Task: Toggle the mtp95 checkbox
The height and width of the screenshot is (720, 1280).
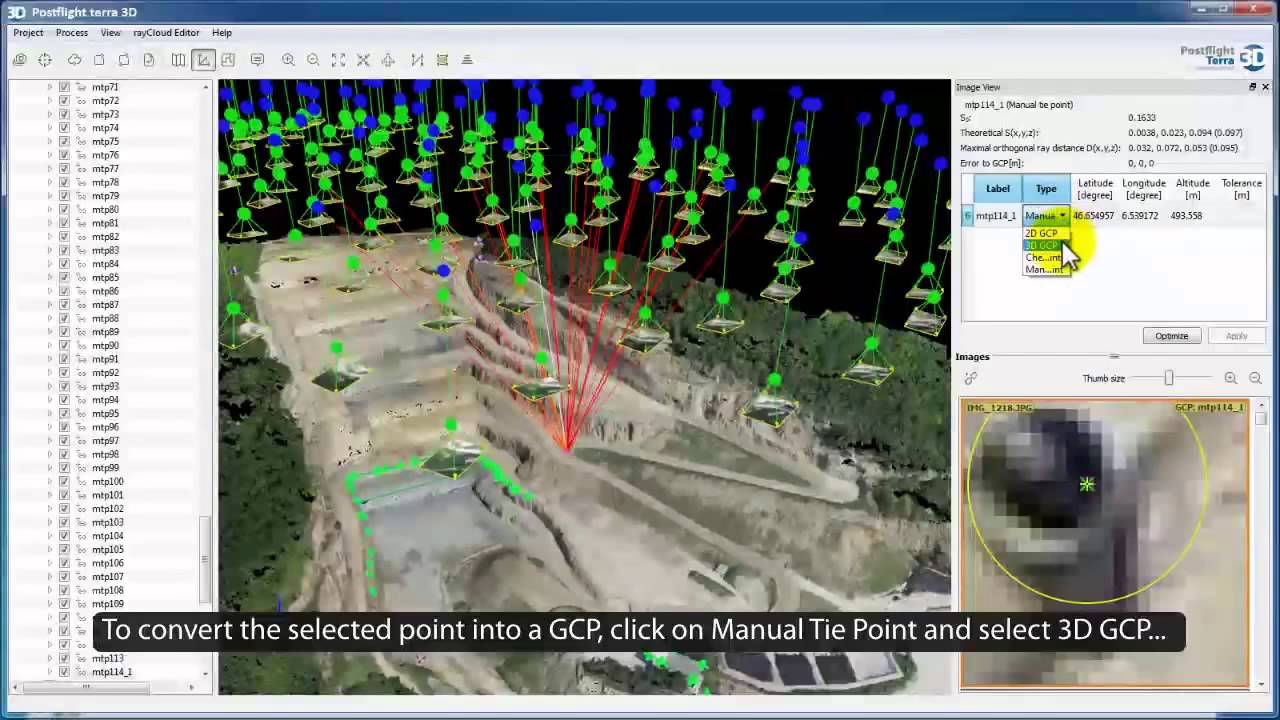Action: (x=64, y=413)
